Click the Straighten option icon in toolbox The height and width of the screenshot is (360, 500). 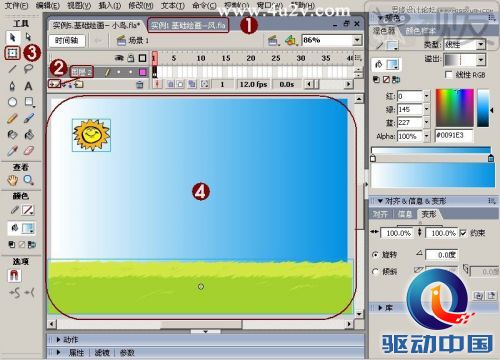(30, 293)
